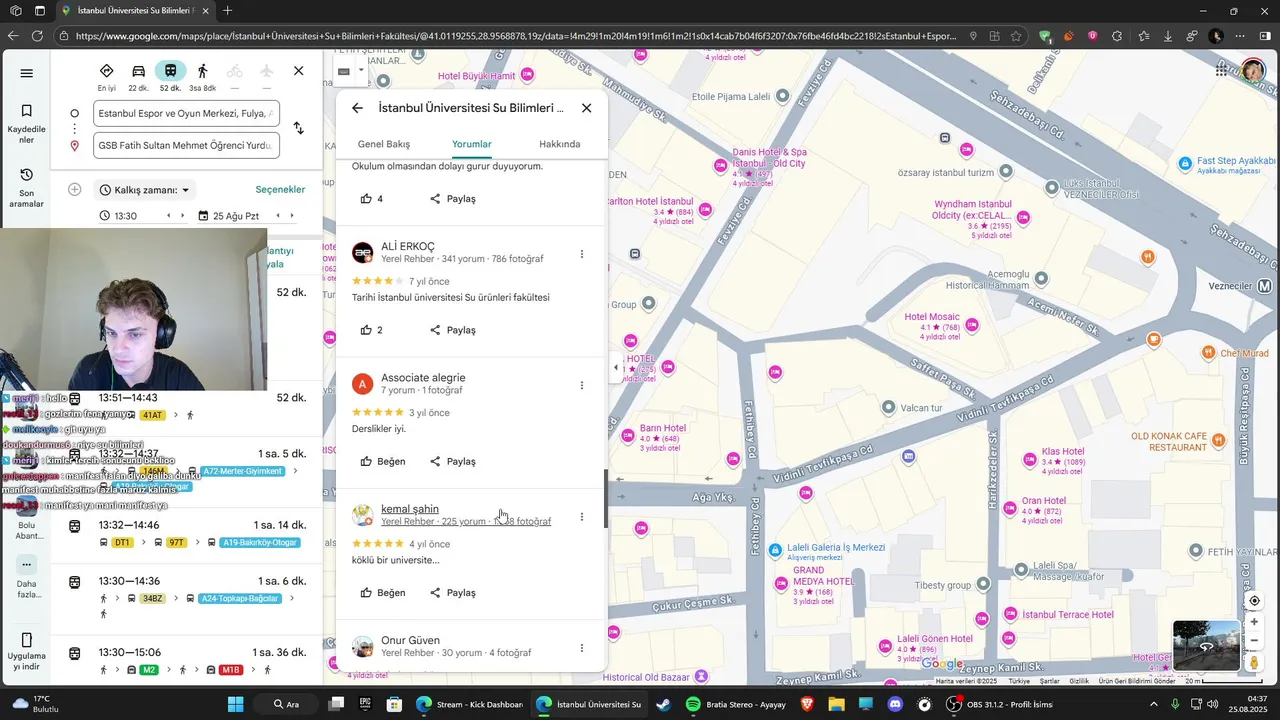Open the browser settings and more menu
Viewport: 1280px width, 720px height.
click(1240, 36)
